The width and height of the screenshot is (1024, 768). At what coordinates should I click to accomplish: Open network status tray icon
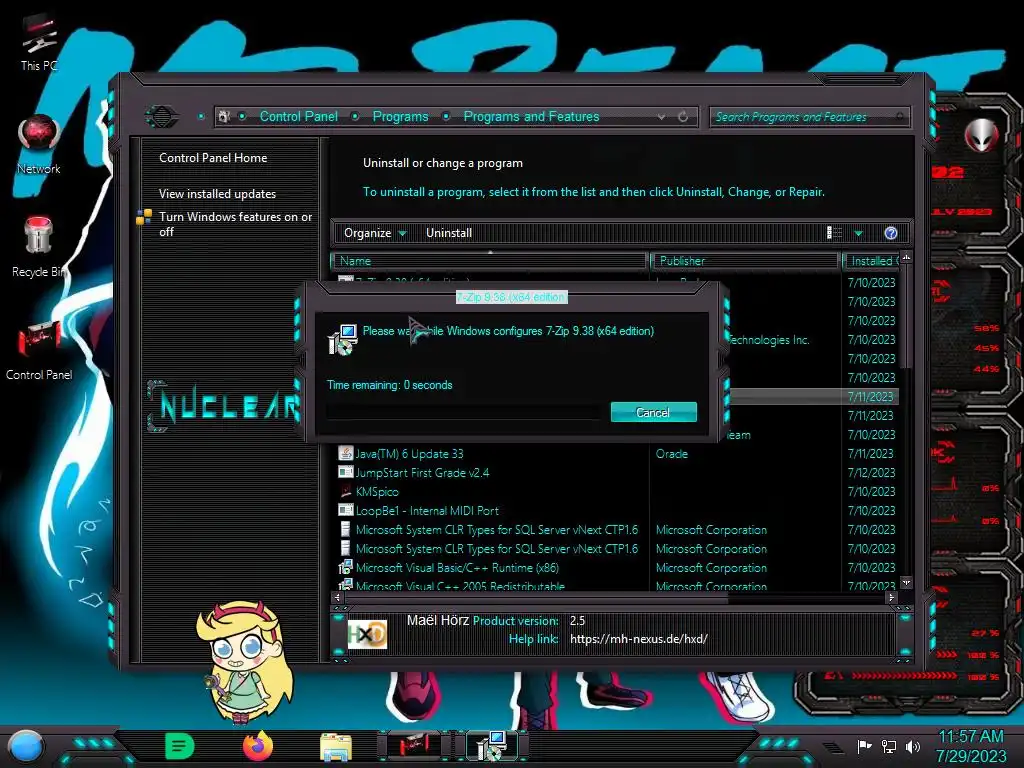[x=889, y=746]
